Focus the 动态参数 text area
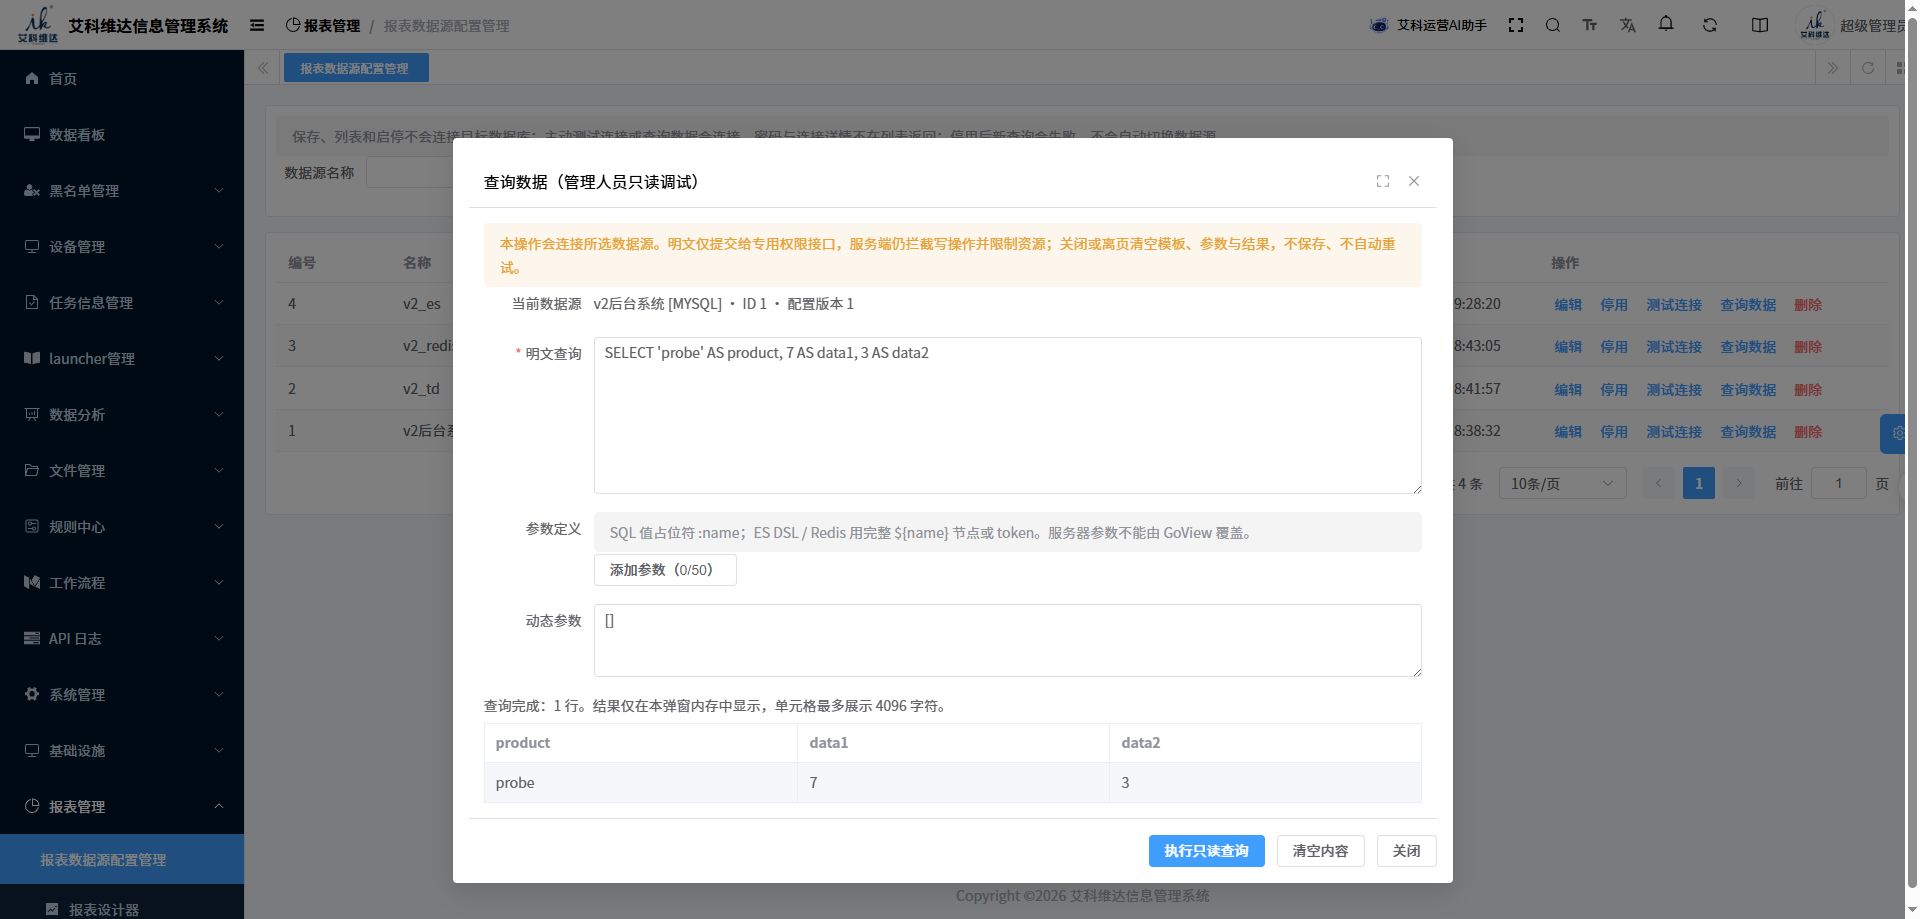Image resolution: width=1920 pixels, height=919 pixels. [1007, 640]
